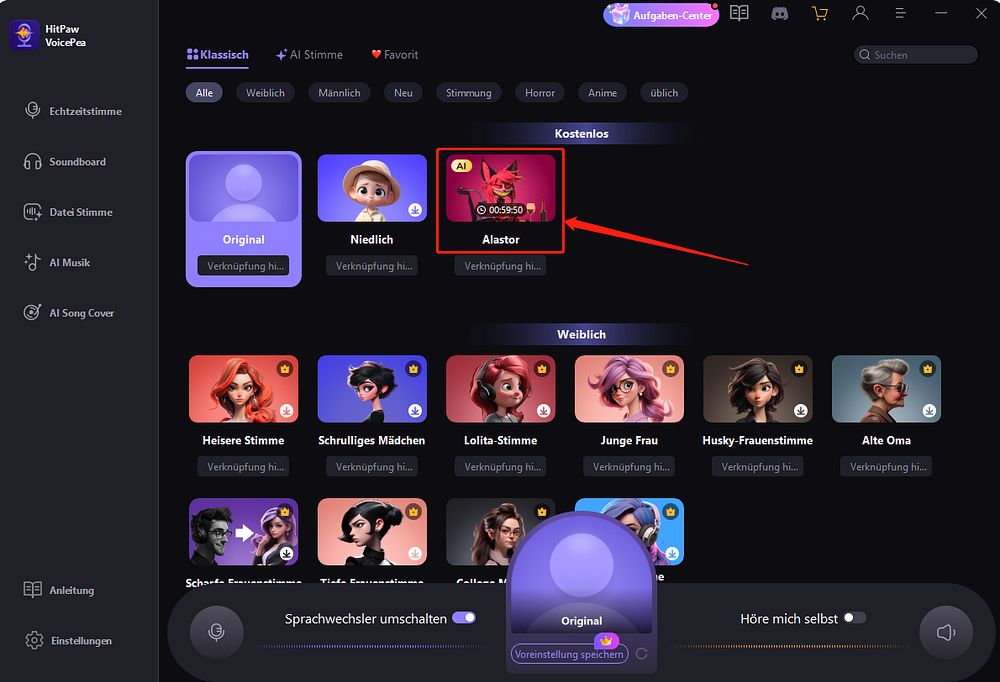Click the microphone button in bottom bar
This screenshot has height=682, width=1000.
coord(217,632)
